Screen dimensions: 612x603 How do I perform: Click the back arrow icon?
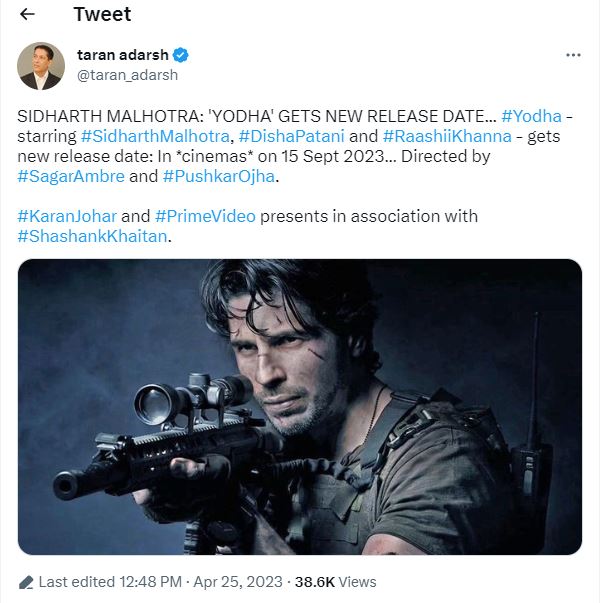(x=27, y=15)
